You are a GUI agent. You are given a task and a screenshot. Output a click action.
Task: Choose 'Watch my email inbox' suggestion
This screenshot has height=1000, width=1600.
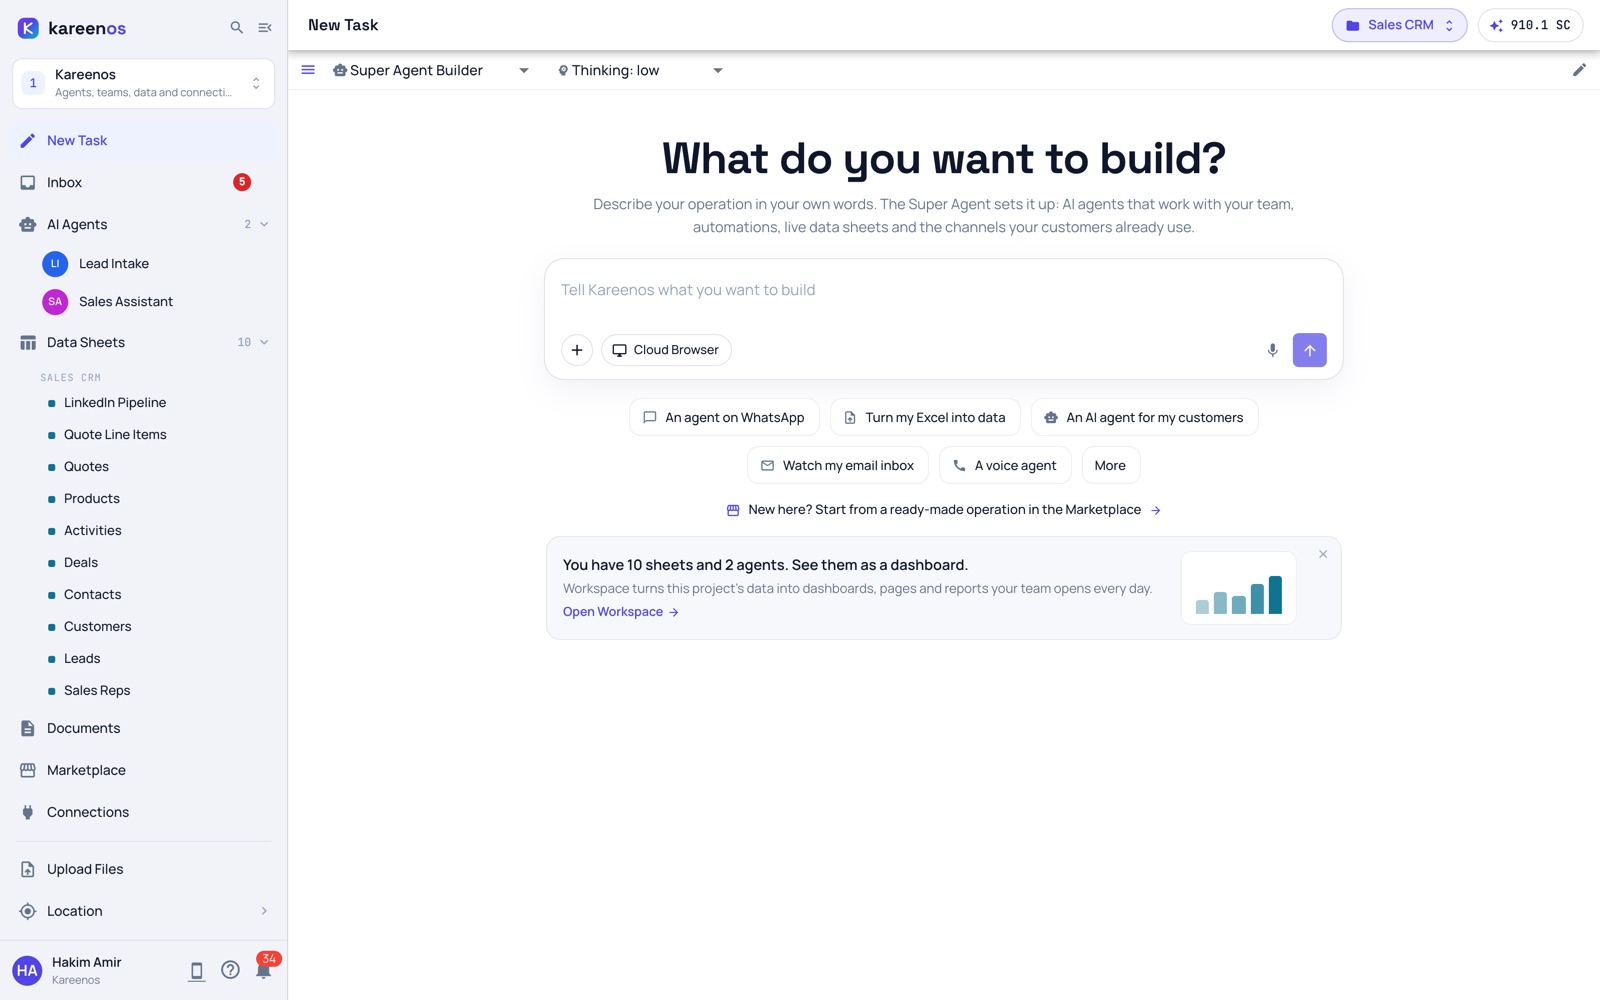(838, 466)
